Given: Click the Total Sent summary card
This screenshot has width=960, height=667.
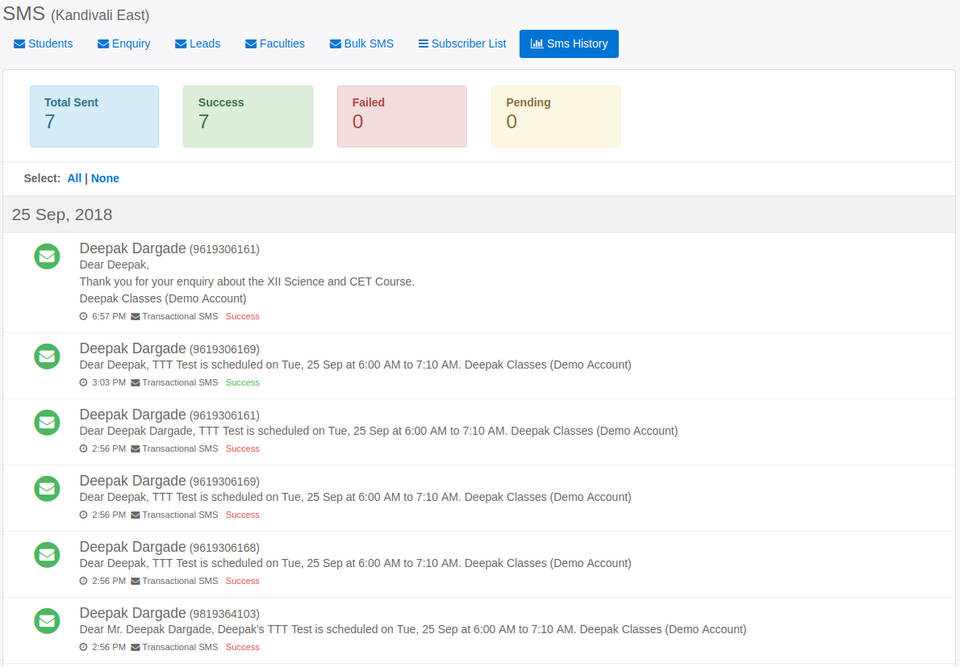Looking at the screenshot, I should click(94, 116).
